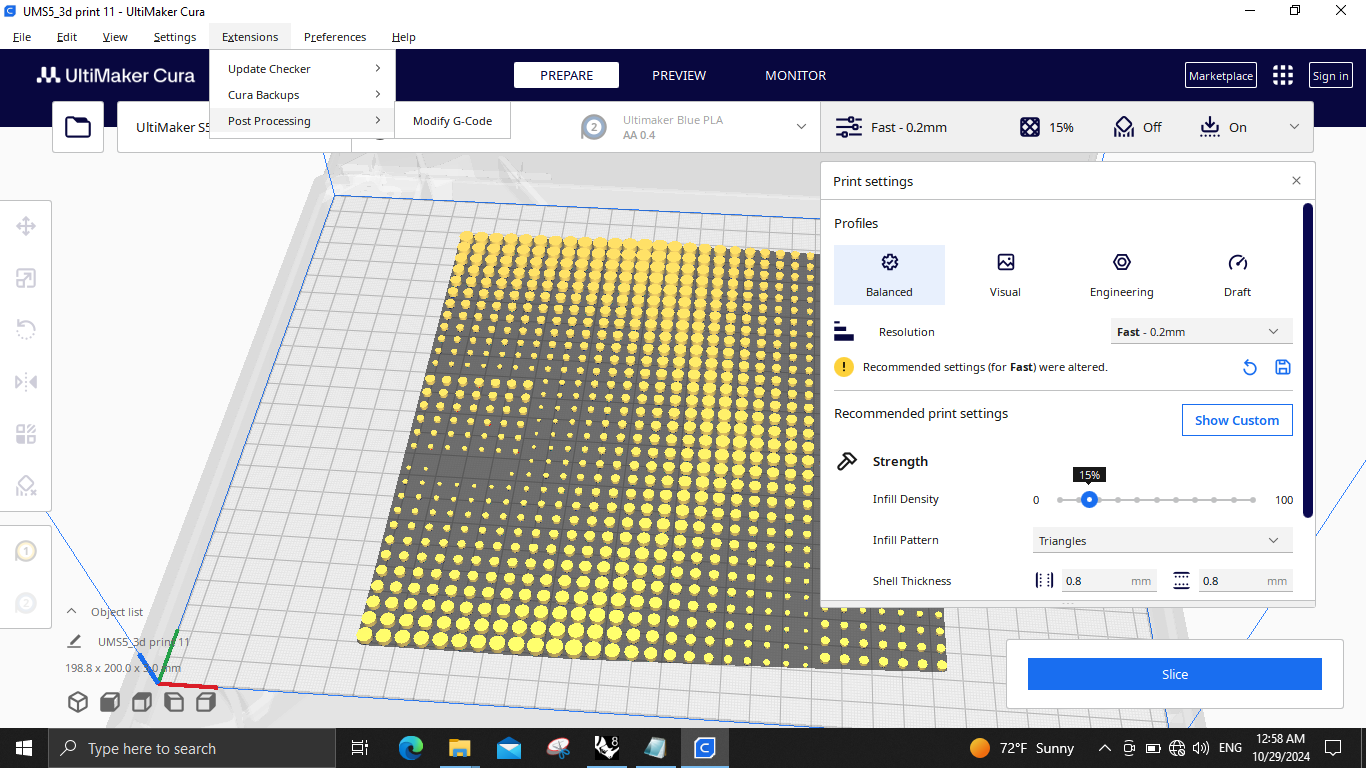
Task: Open the Resolution dropdown Fast 0.2mm
Action: pyautogui.click(x=1201, y=332)
